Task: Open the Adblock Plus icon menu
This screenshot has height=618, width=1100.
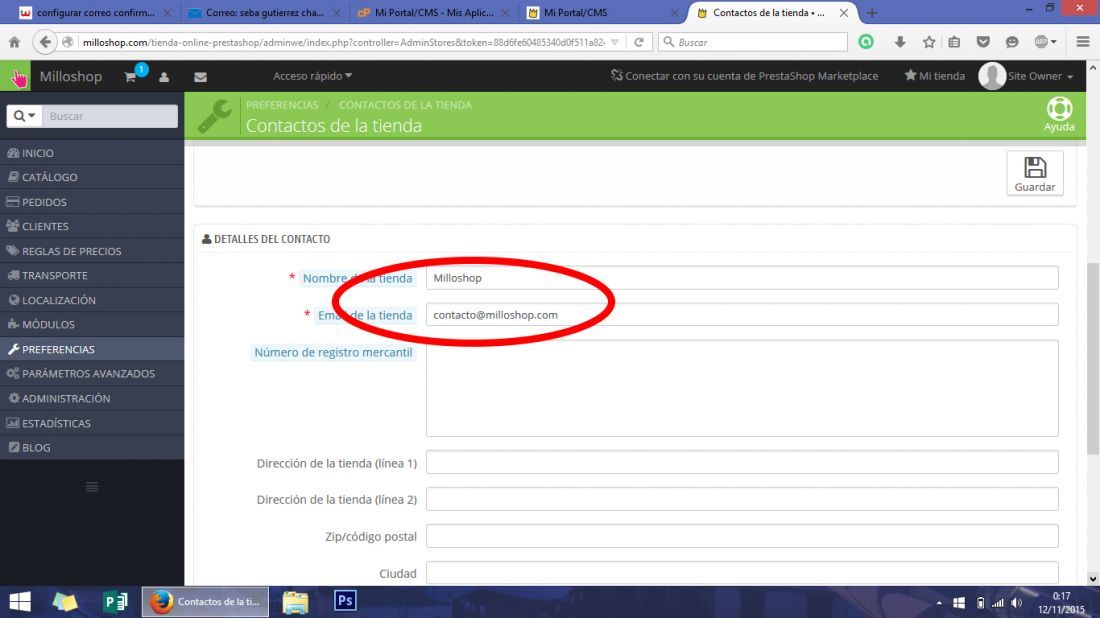Action: (1045, 42)
